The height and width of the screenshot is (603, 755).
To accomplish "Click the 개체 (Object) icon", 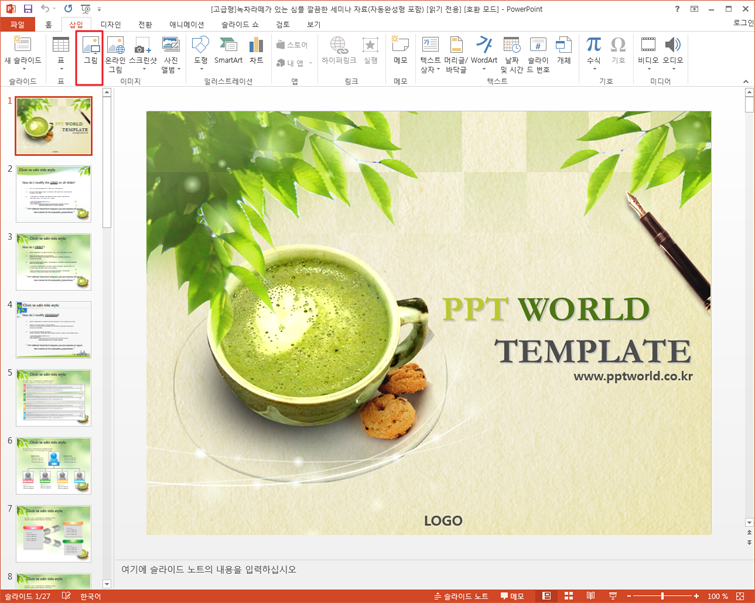I will pos(563,50).
